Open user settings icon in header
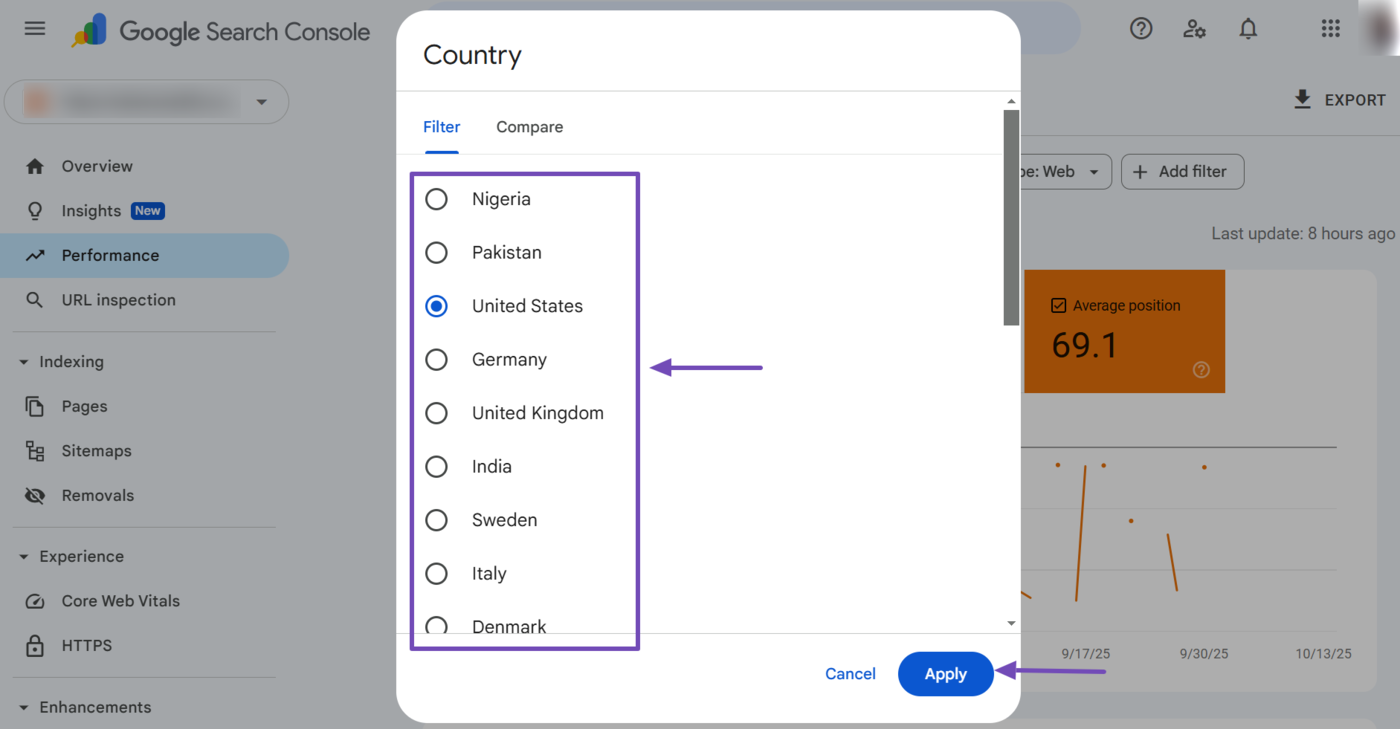This screenshot has height=729, width=1400. pyautogui.click(x=1194, y=29)
